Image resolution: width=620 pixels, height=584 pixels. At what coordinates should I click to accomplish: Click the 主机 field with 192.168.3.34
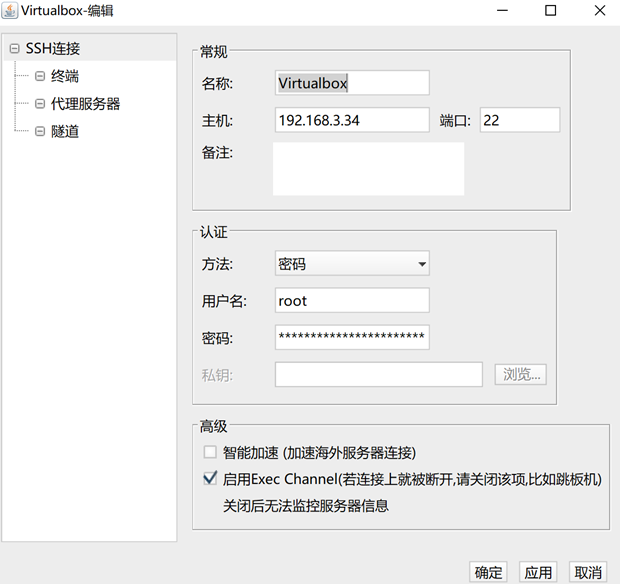(352, 121)
